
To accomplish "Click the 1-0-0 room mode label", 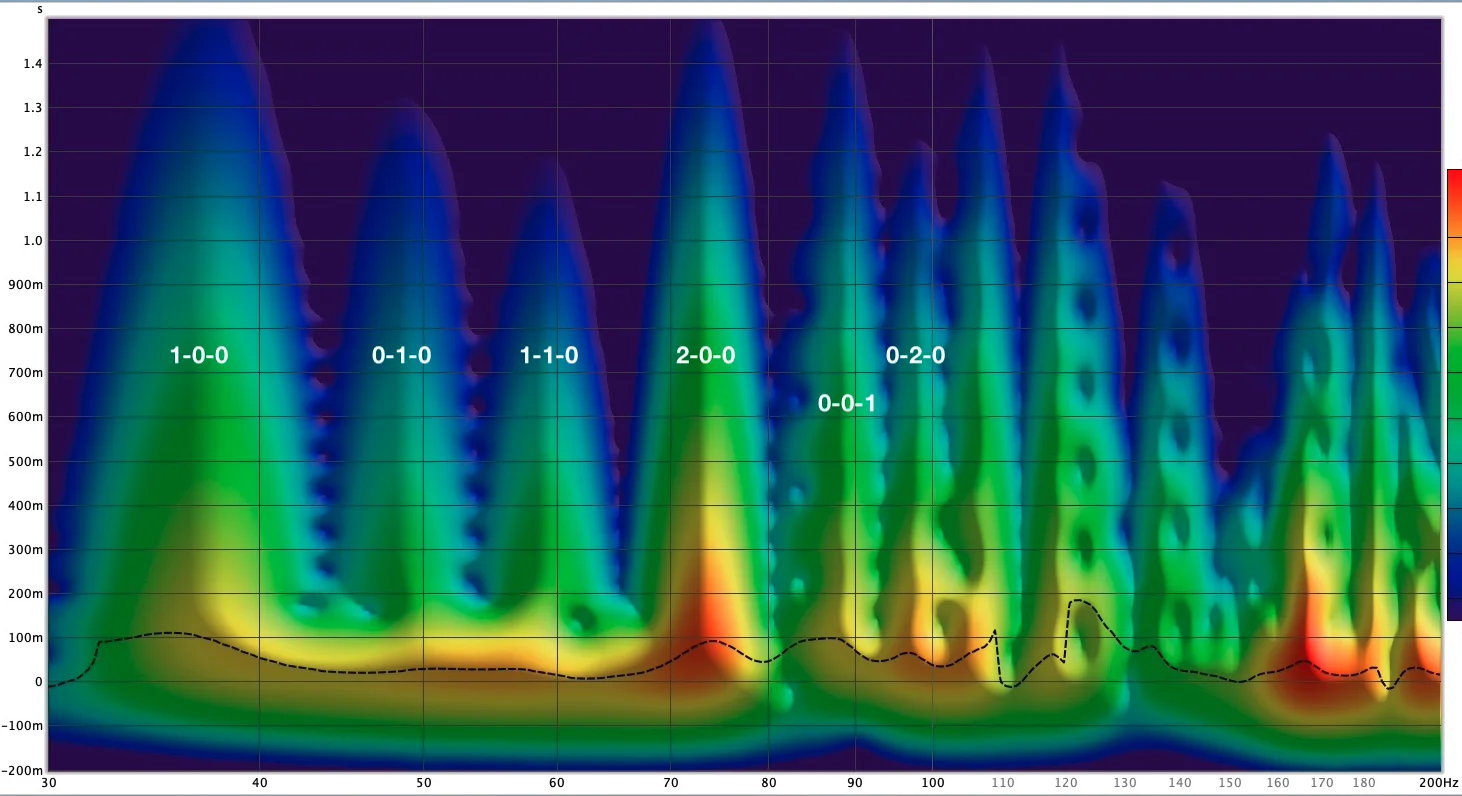I will [x=199, y=355].
